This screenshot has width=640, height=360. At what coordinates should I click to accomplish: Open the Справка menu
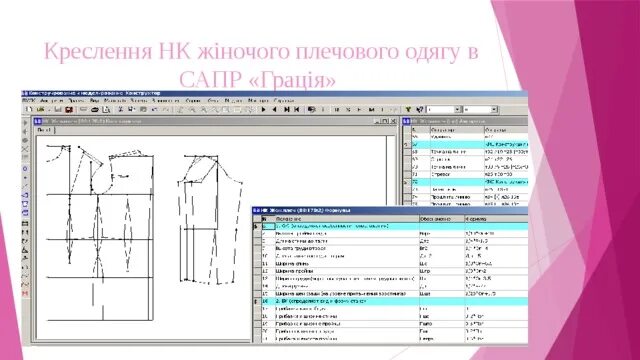tap(284, 100)
